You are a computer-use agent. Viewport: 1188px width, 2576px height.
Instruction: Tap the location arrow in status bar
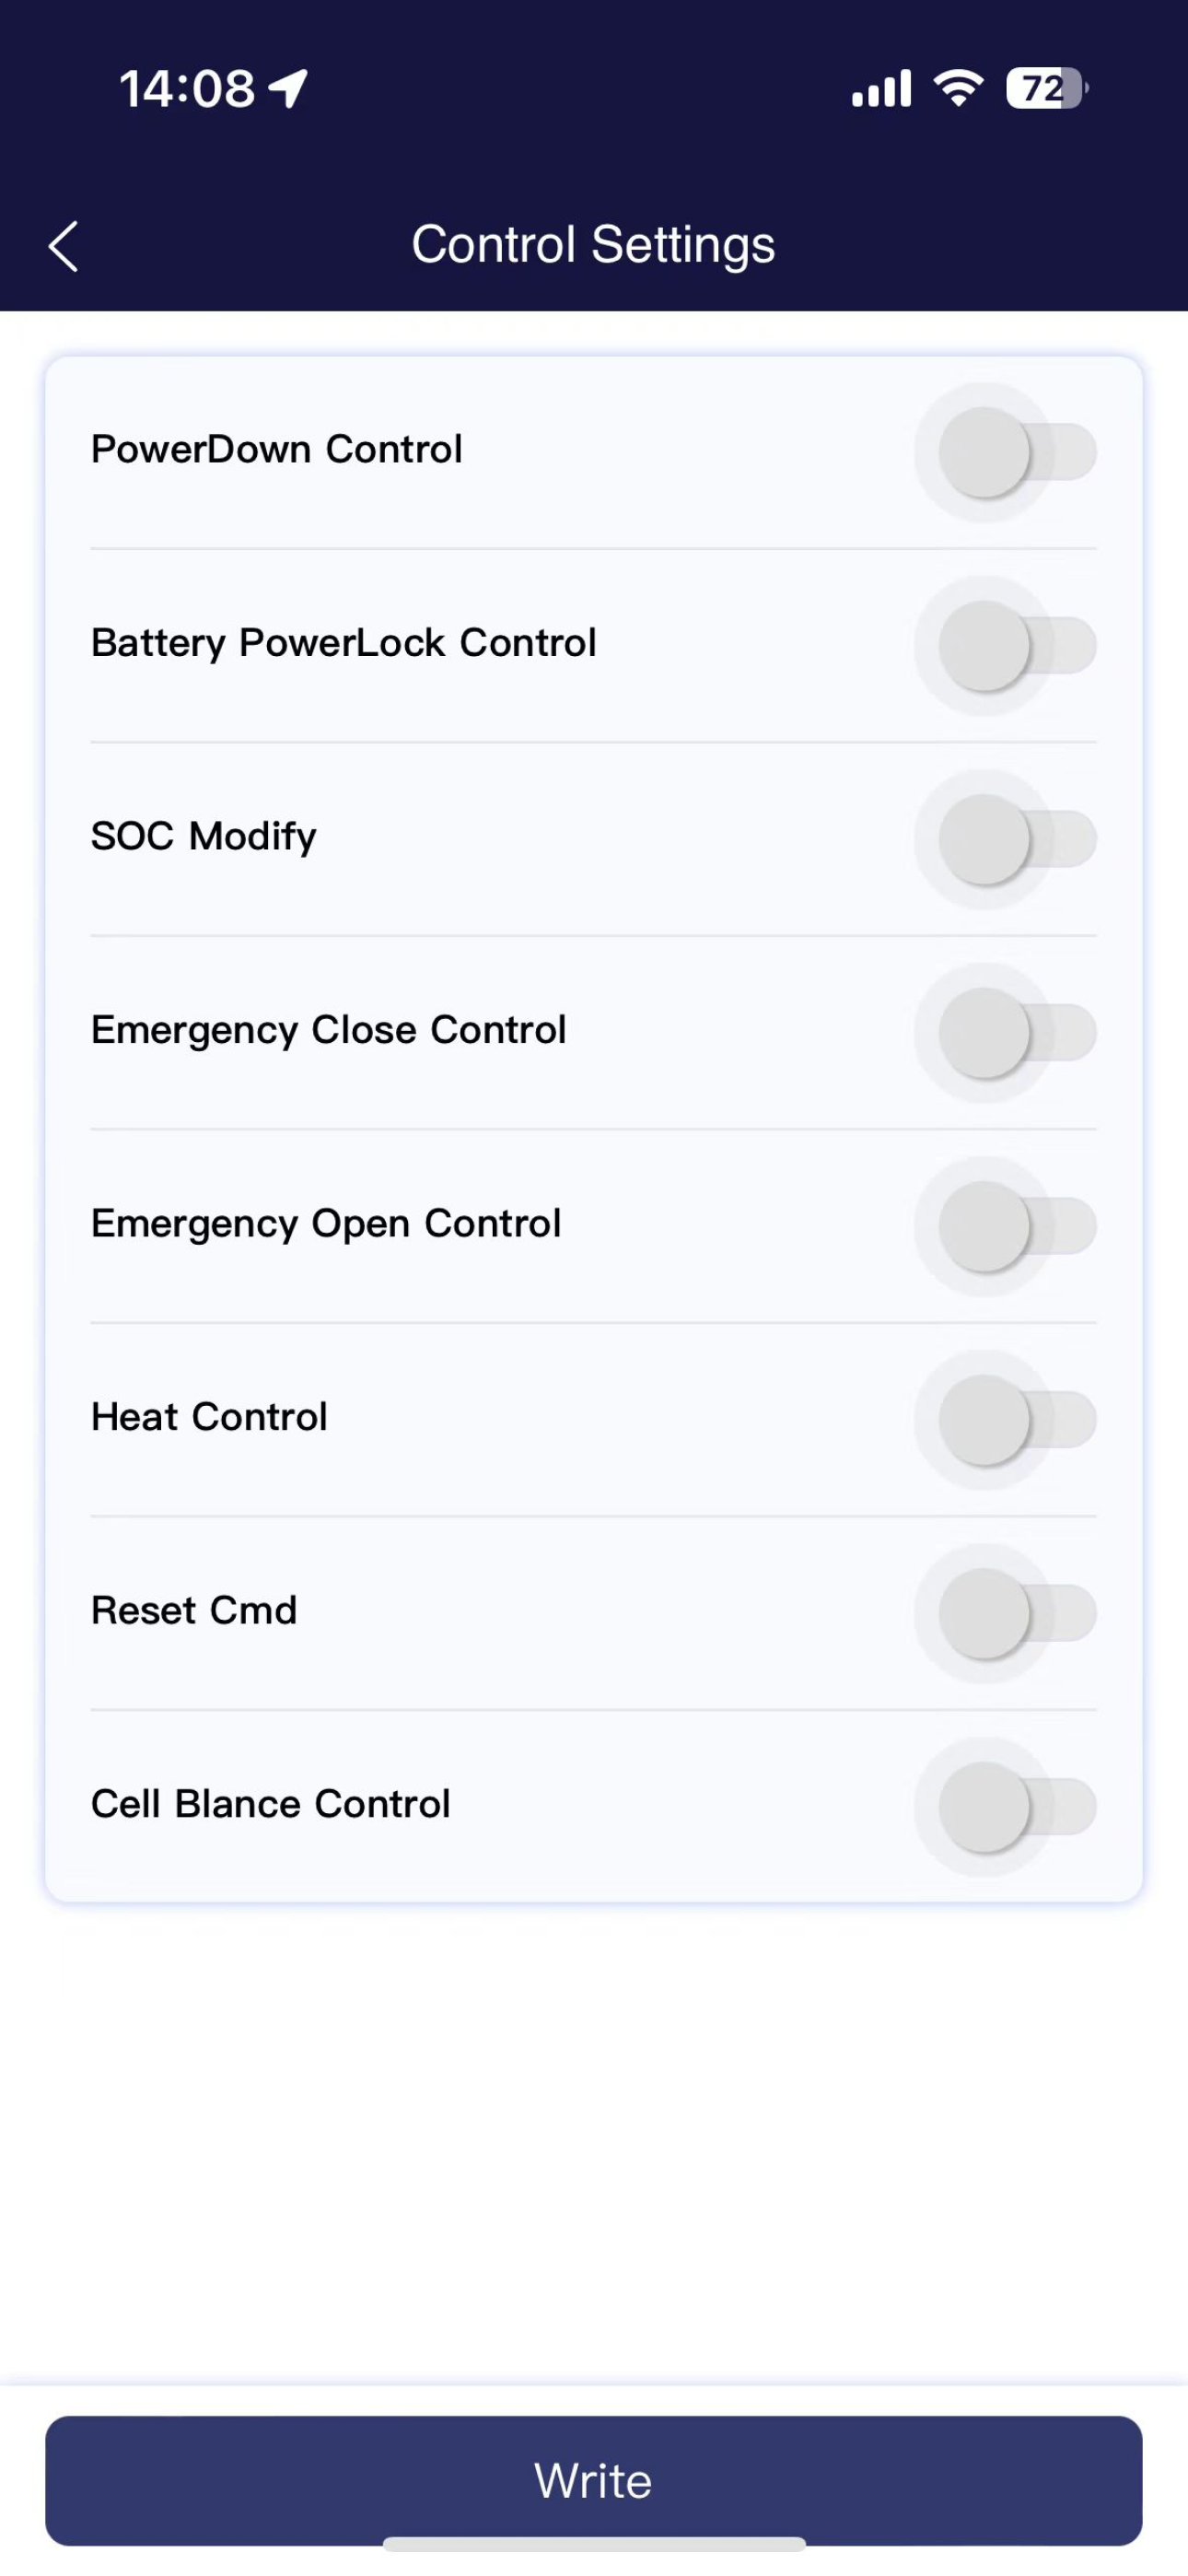point(289,88)
